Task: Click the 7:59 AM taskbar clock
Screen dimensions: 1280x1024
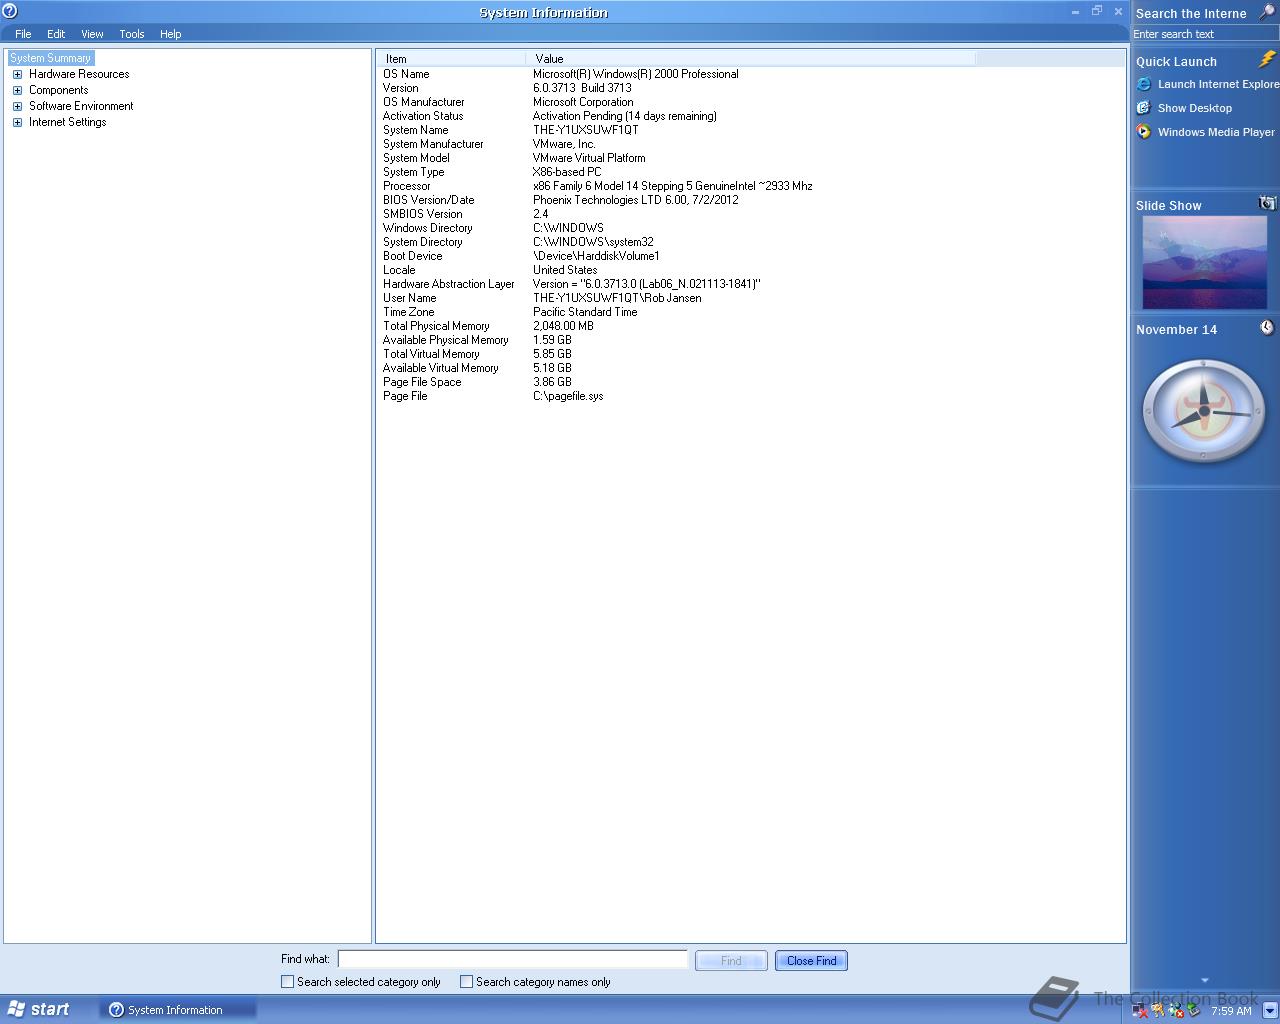Action: coord(1231,1011)
